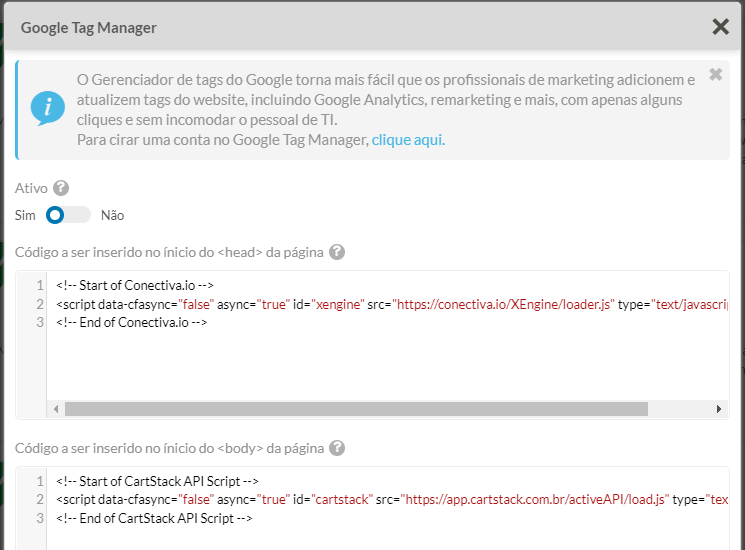Show help for the head code field
This screenshot has width=745, height=550.
pos(337,252)
